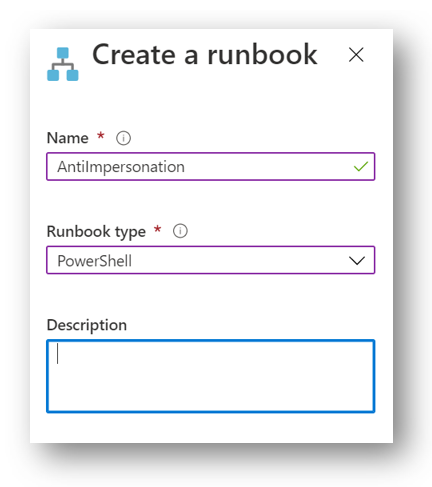The width and height of the screenshot is (432, 487).
Task: Click the red asterisk beside Runbook type
Action: click(157, 229)
